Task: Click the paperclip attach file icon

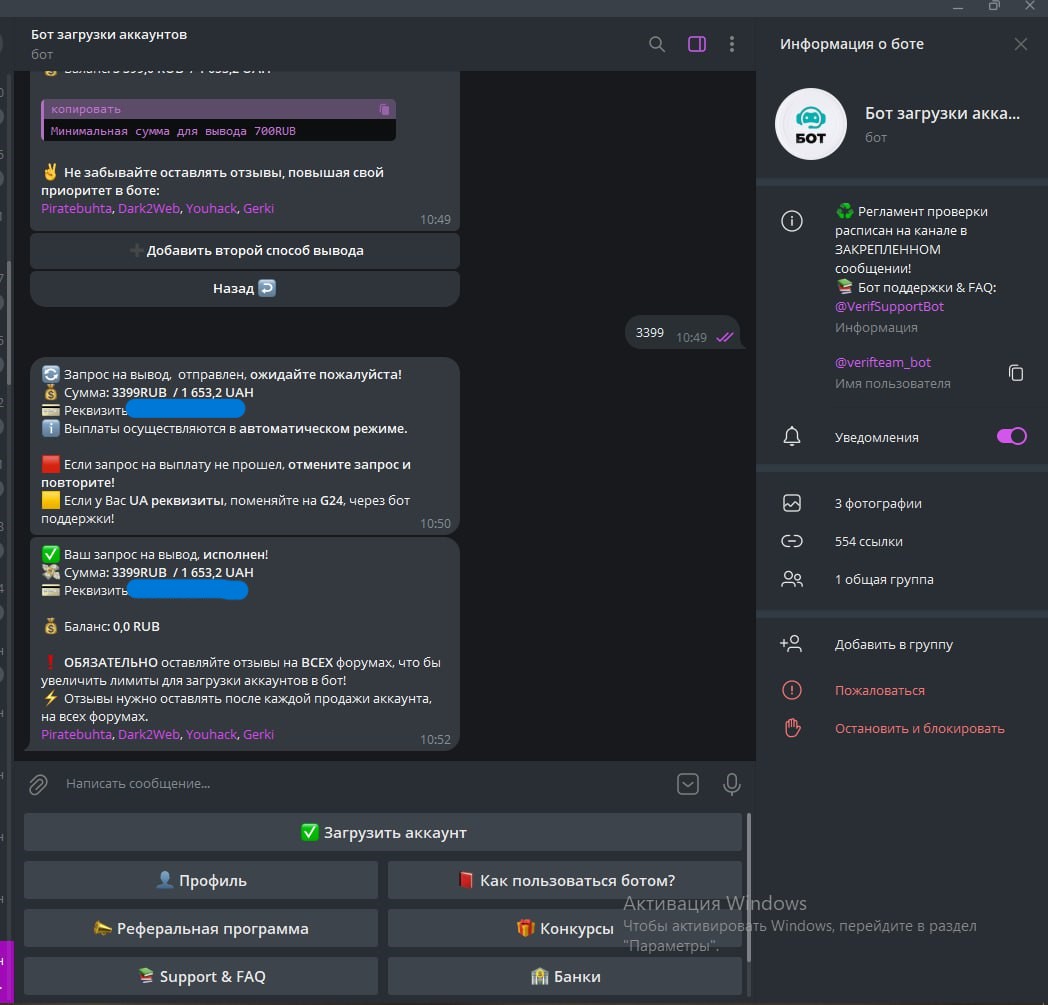Action: coord(38,785)
